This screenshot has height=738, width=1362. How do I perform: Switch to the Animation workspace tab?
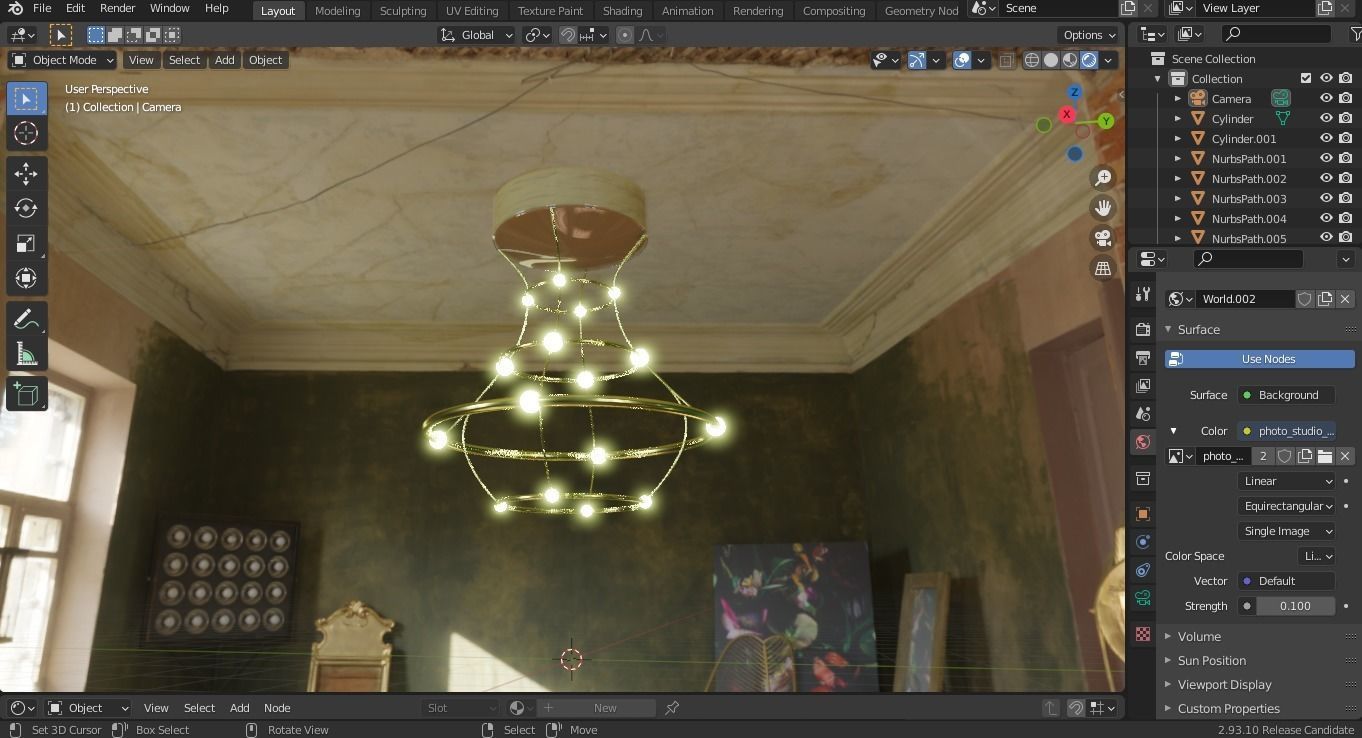coord(688,10)
